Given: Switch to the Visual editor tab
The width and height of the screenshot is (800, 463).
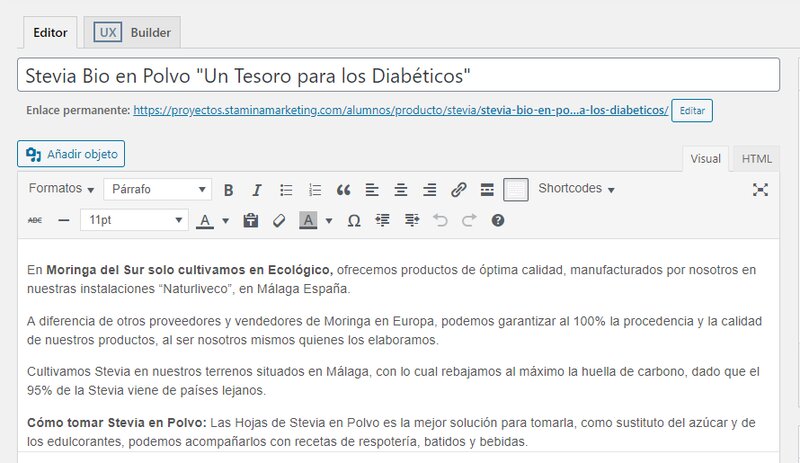Looking at the screenshot, I should 706,159.
